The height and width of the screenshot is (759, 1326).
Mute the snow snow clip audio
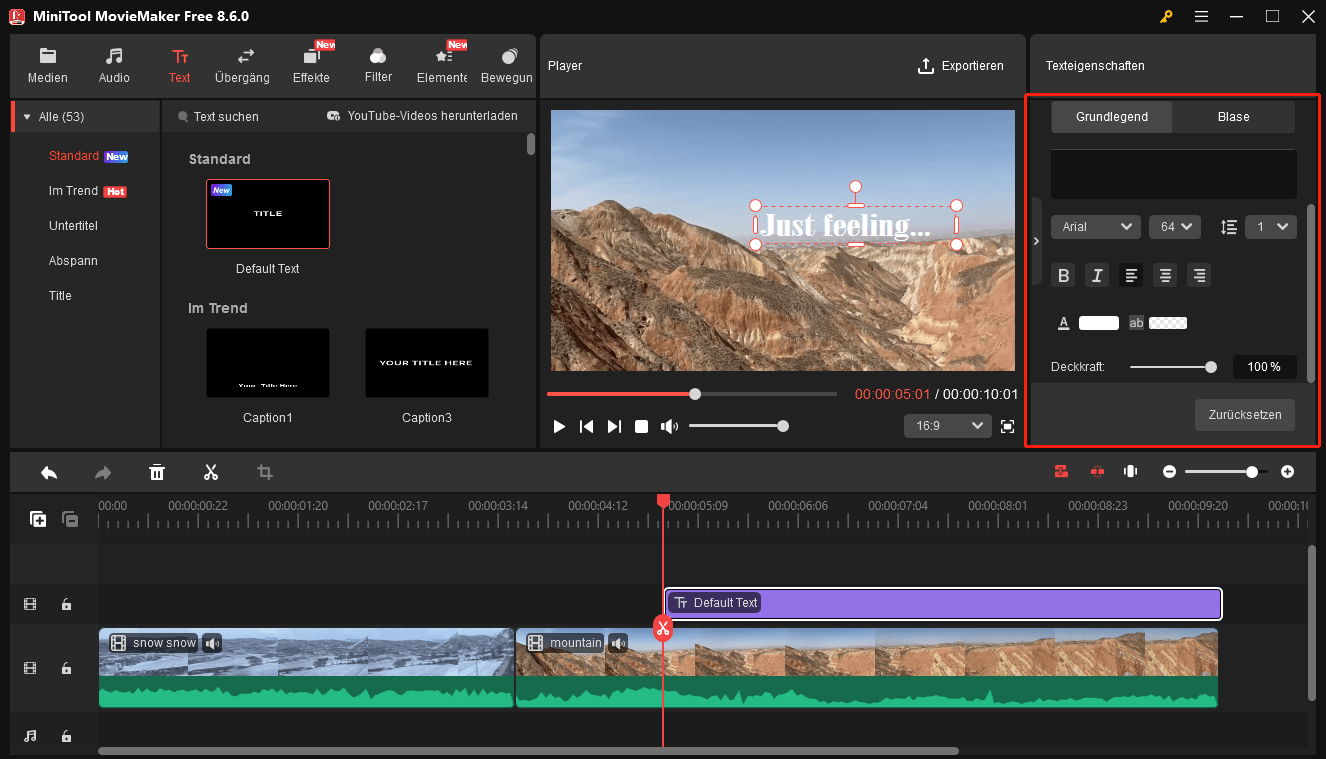pos(212,643)
